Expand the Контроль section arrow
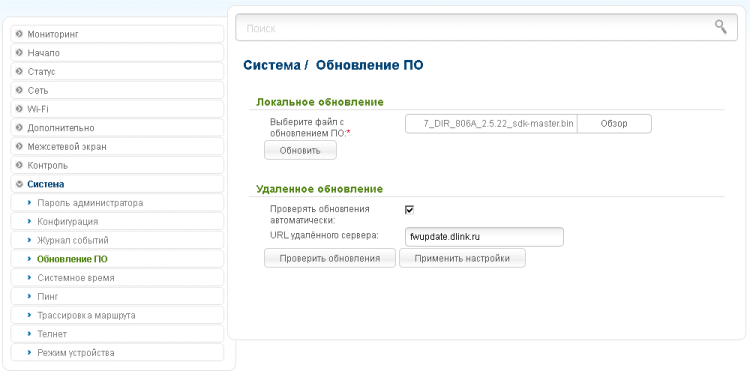The image size is (750, 377). pos(19,165)
